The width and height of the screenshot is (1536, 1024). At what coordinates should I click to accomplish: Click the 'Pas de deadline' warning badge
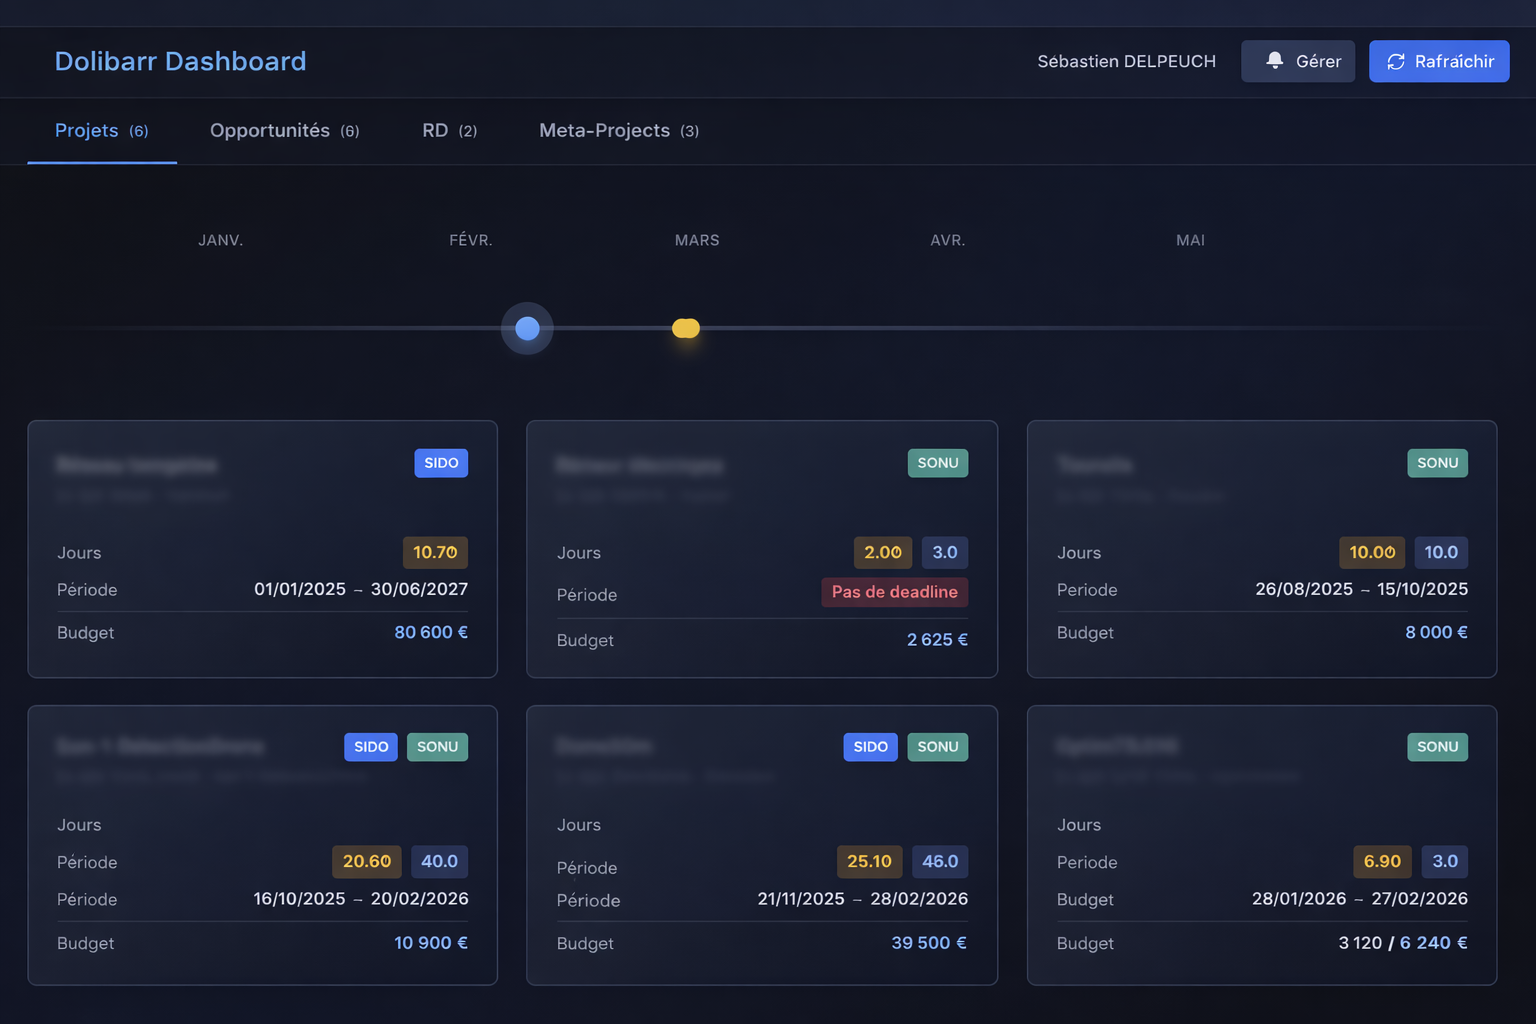895,592
